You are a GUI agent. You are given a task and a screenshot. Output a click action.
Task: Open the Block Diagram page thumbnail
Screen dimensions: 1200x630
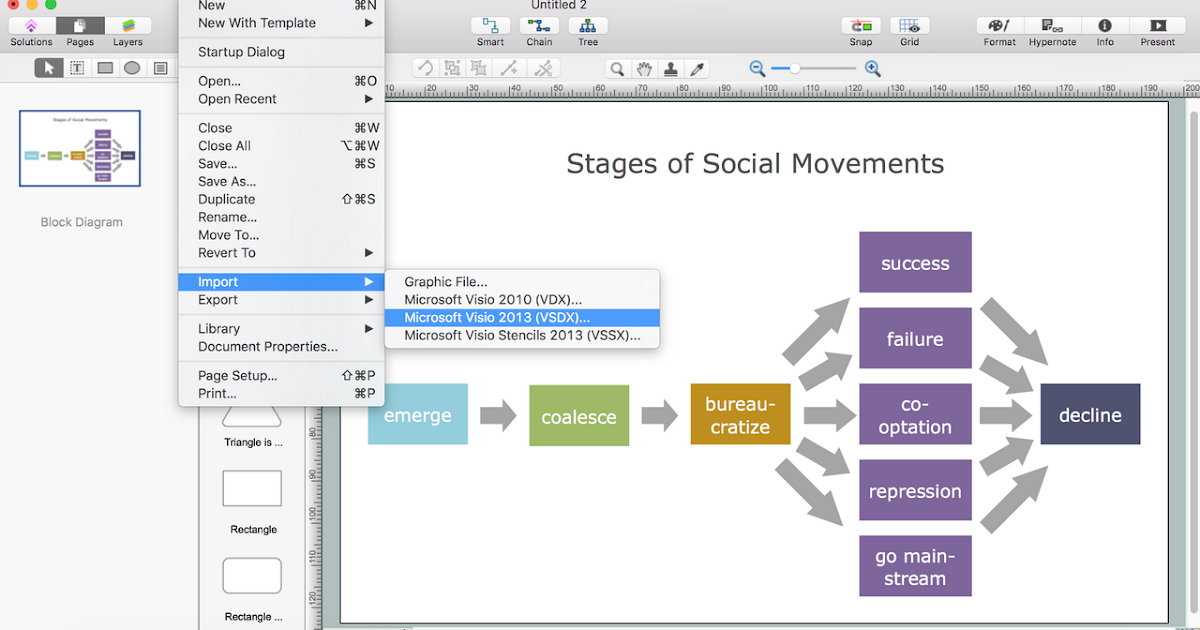[x=80, y=148]
